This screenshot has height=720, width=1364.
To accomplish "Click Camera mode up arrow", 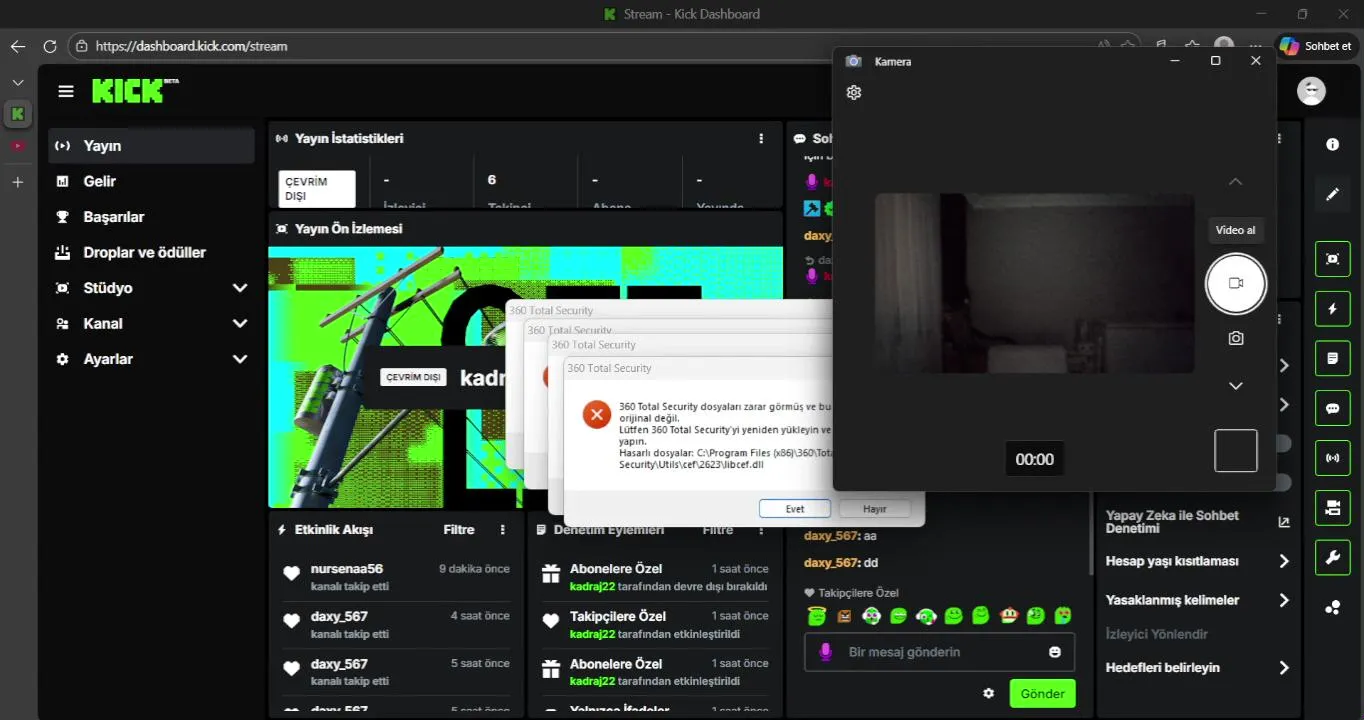I will 1236,182.
